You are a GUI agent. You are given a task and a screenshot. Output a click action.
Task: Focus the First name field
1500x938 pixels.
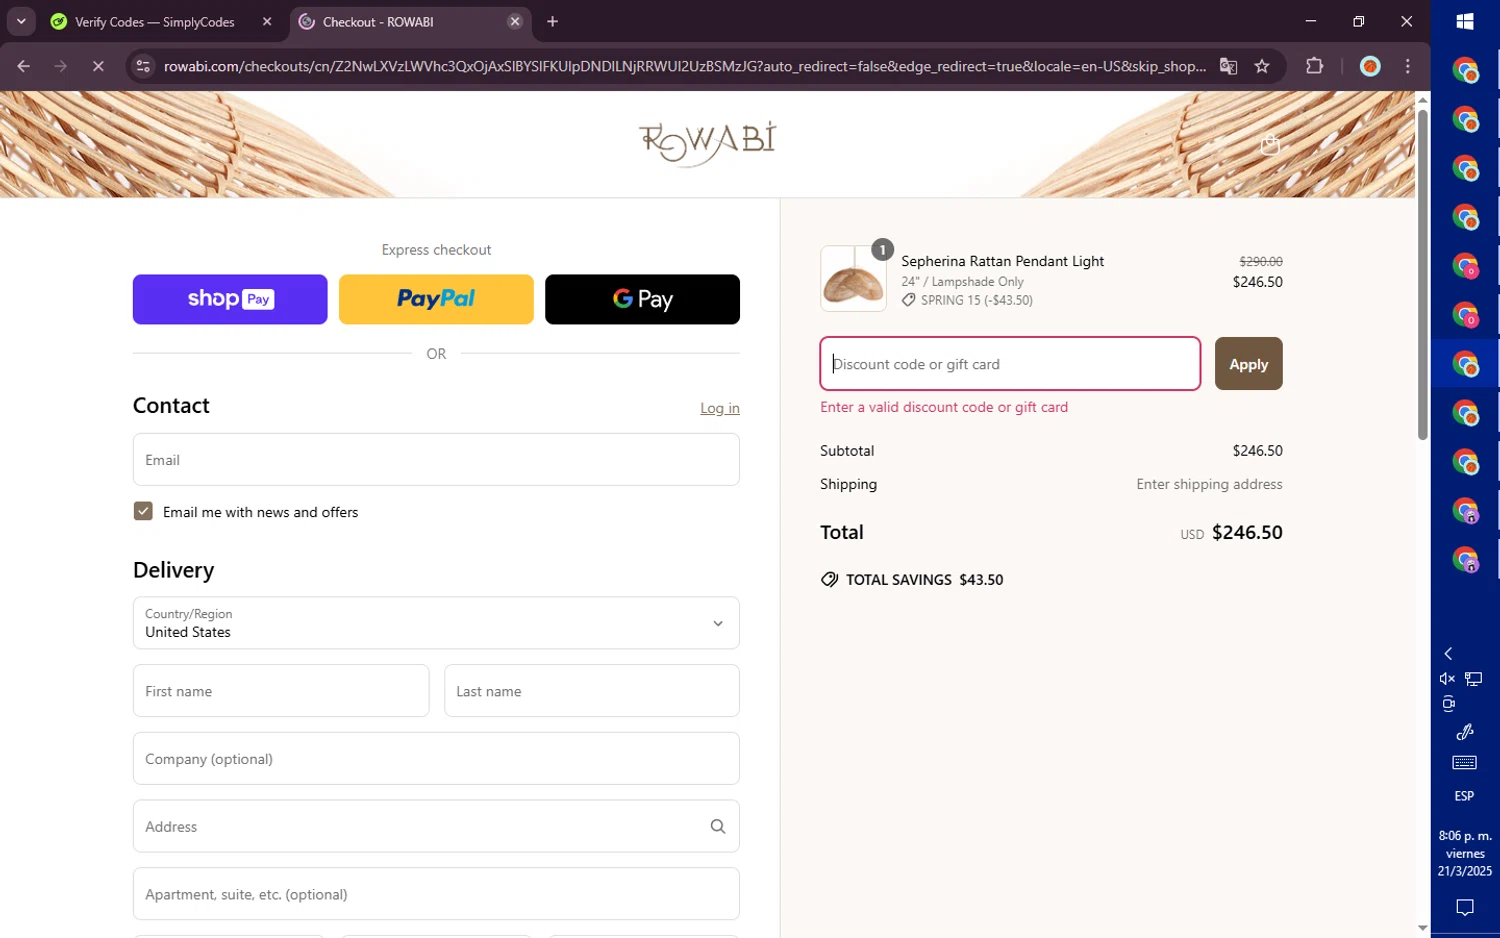281,691
